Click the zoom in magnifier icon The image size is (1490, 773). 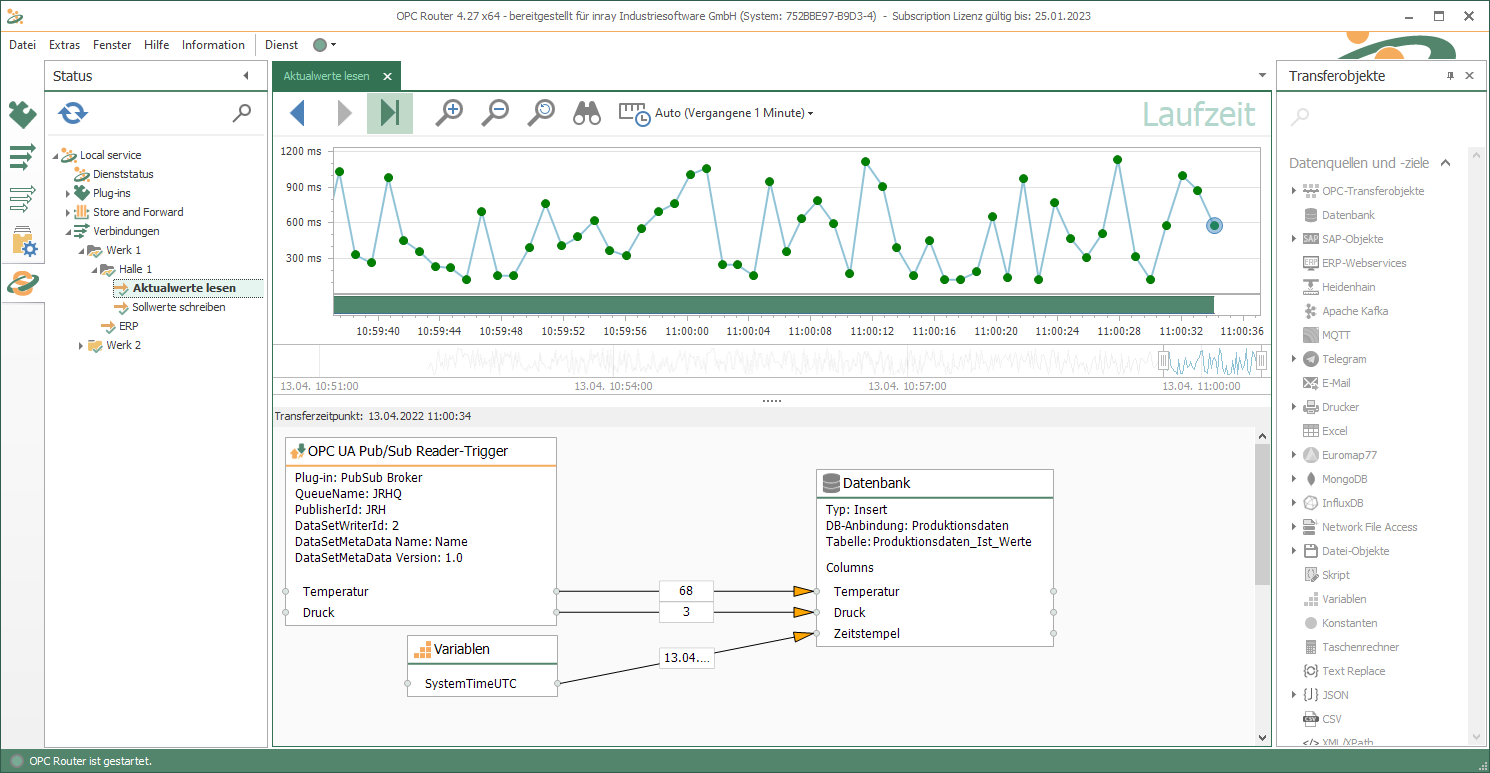449,113
